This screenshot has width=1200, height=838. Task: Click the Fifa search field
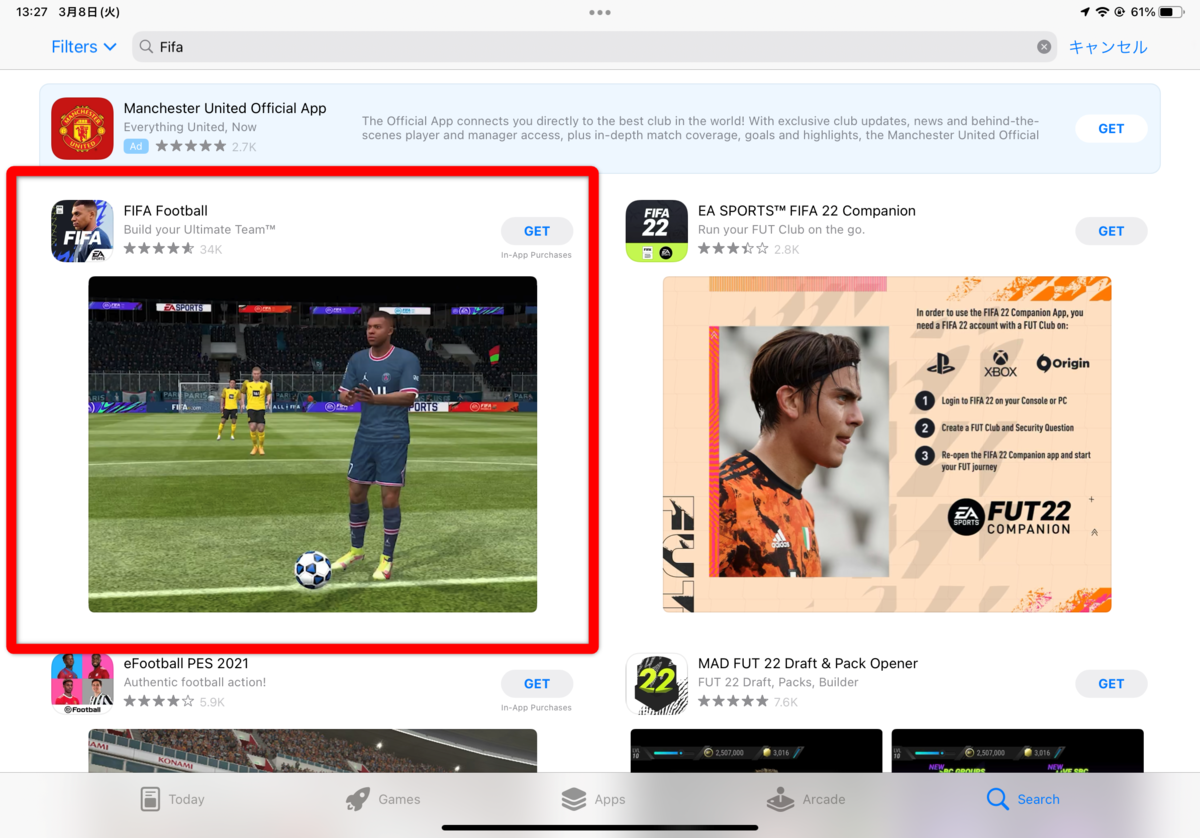(x=595, y=47)
